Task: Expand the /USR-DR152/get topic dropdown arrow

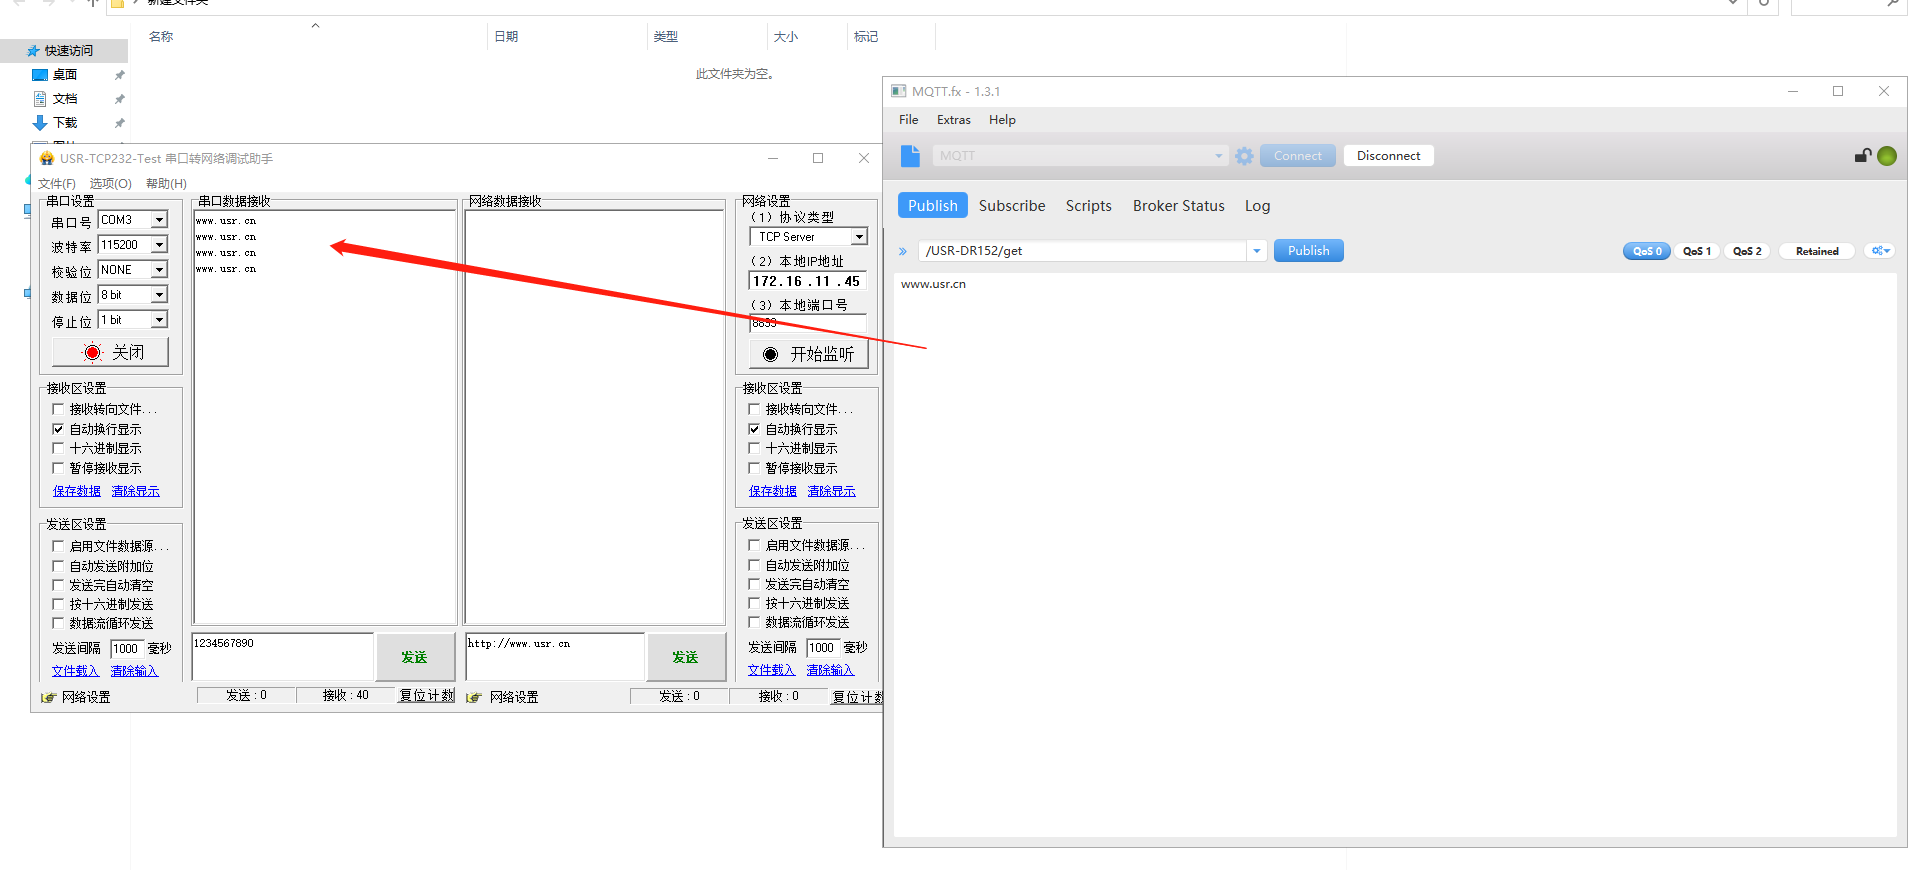Action: pyautogui.click(x=1257, y=251)
